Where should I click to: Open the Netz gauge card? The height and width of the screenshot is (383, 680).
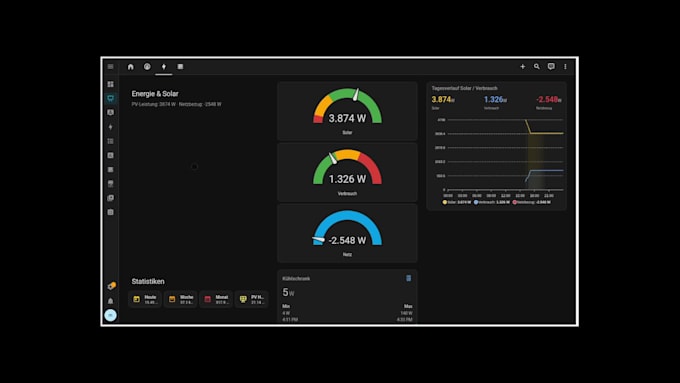347,233
